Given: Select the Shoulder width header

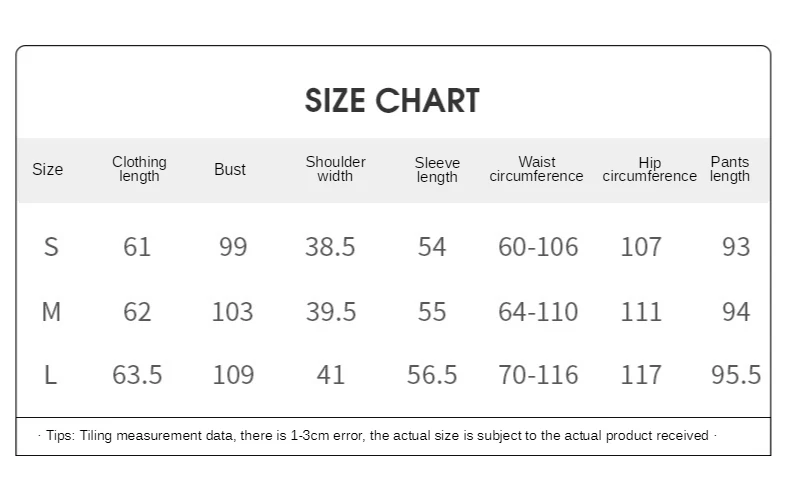Looking at the screenshot, I should [x=336, y=169].
